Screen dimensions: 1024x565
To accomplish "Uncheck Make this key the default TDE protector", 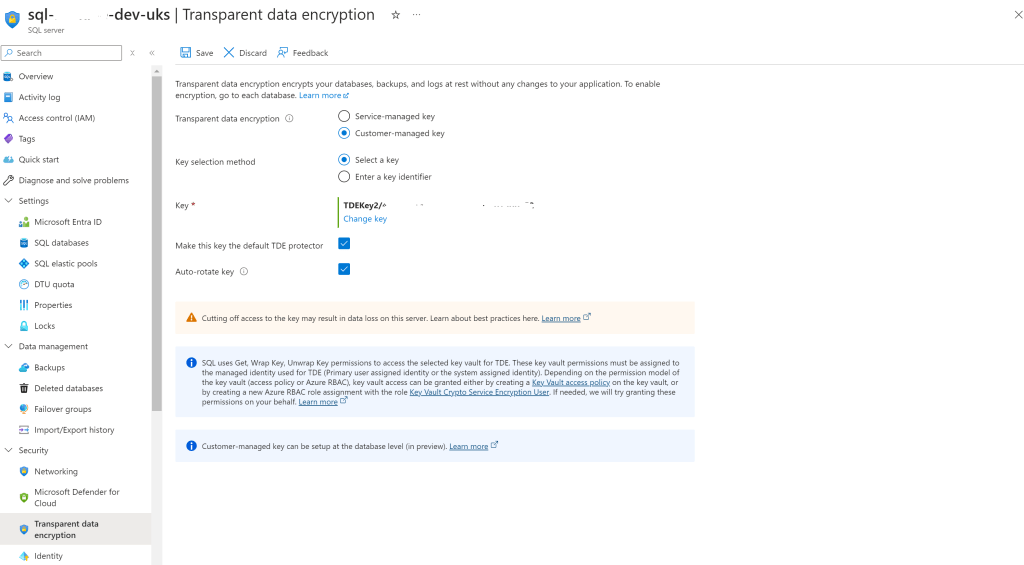I will tap(344, 244).
